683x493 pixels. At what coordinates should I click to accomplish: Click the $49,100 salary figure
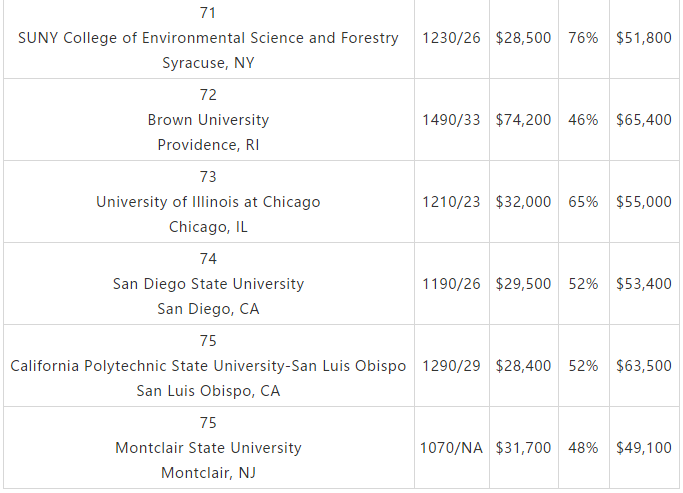pyautogui.click(x=644, y=448)
